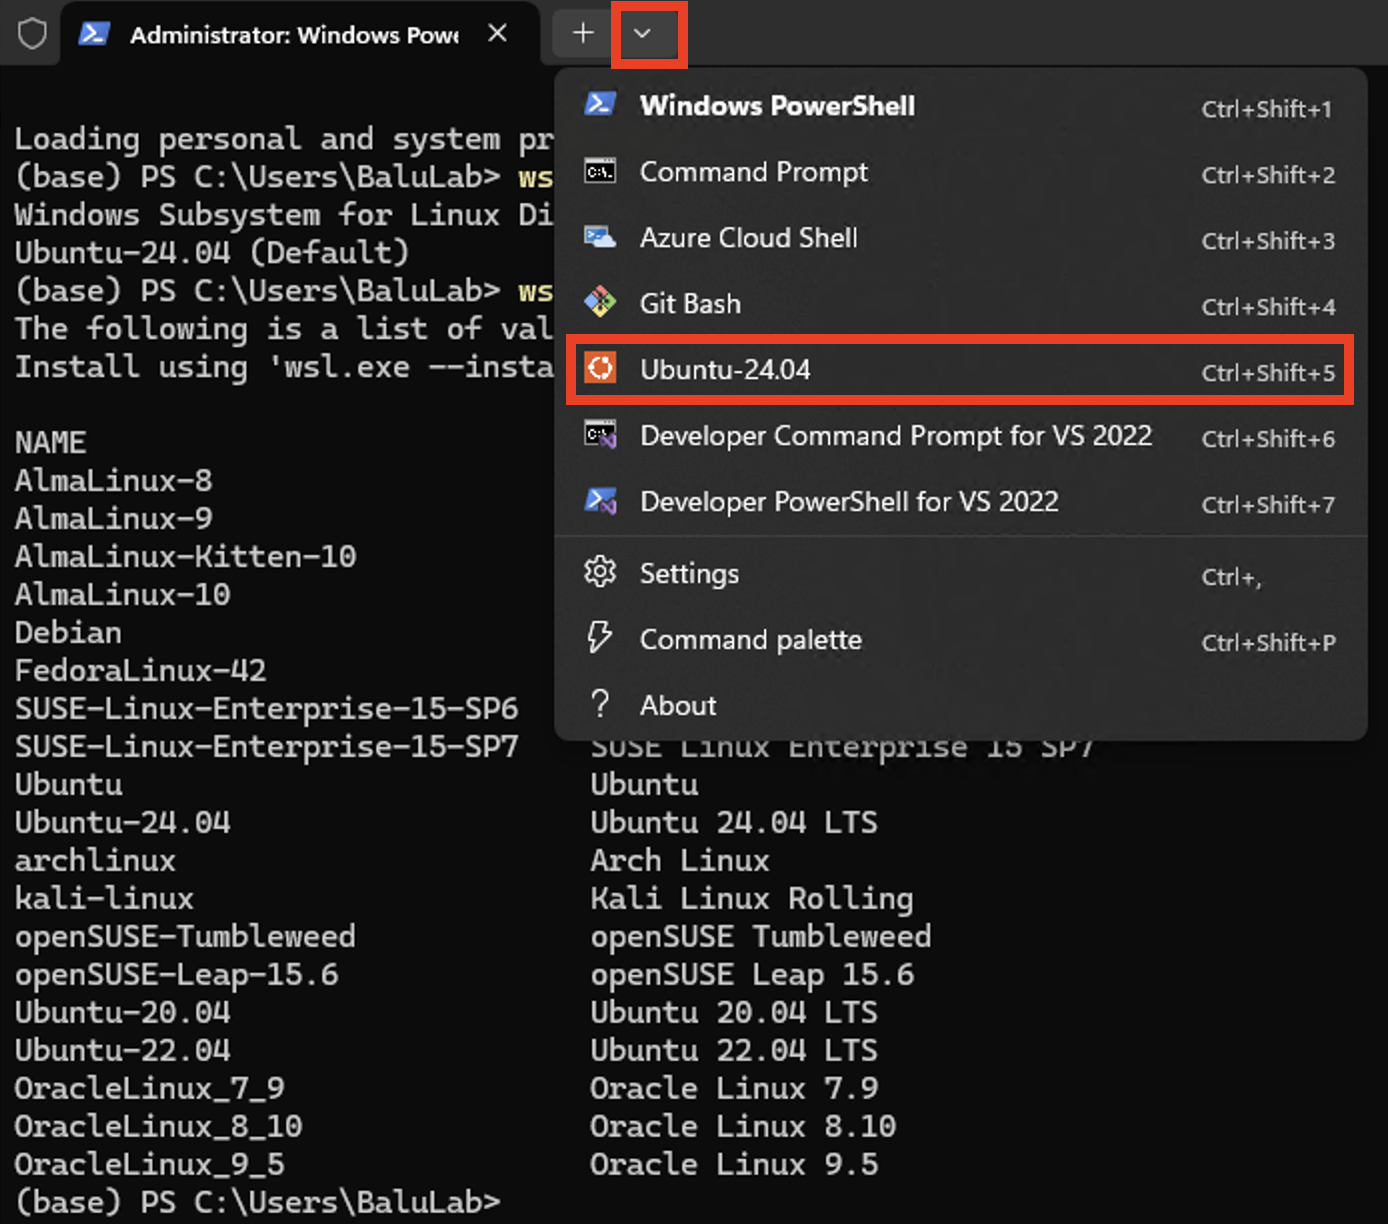Click the Ubuntu-24.04 logo icon
This screenshot has height=1224, width=1388.
coord(600,368)
